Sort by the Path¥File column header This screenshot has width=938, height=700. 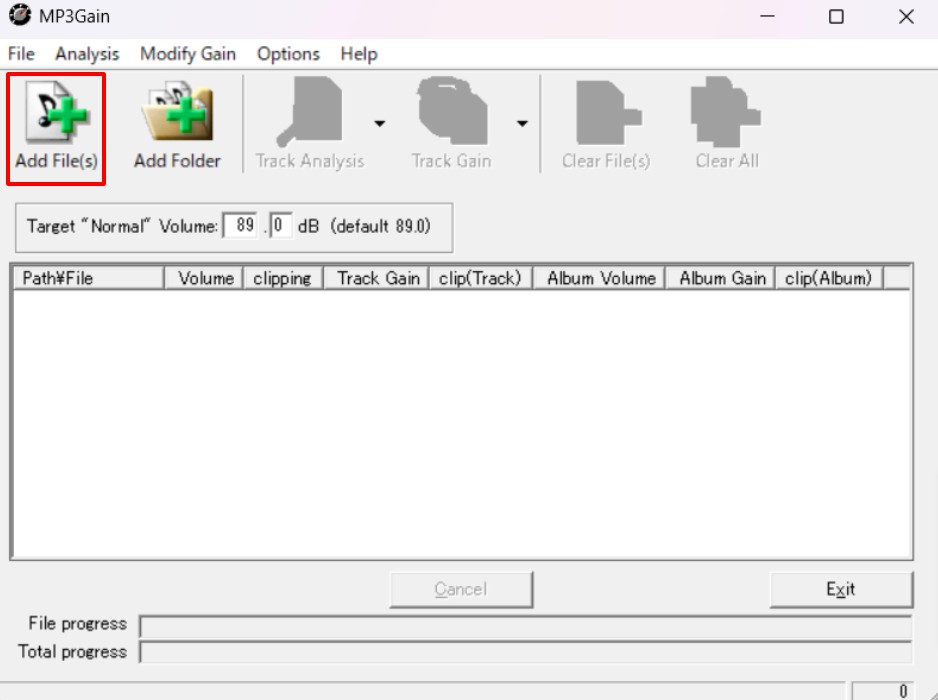tap(88, 278)
